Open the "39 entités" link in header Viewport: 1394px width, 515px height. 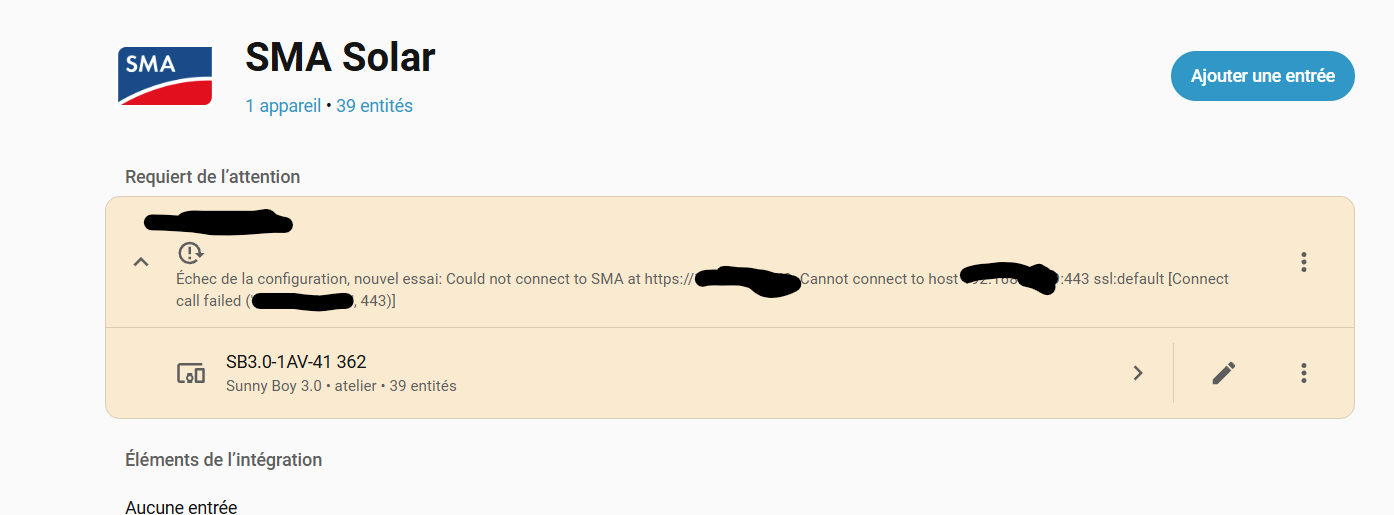point(374,106)
